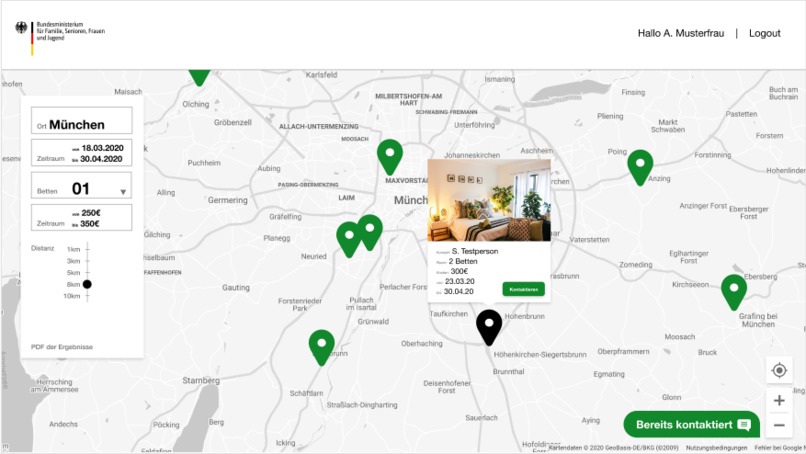Click the 300€ price in the card
806x454 pixels.
click(x=460, y=271)
